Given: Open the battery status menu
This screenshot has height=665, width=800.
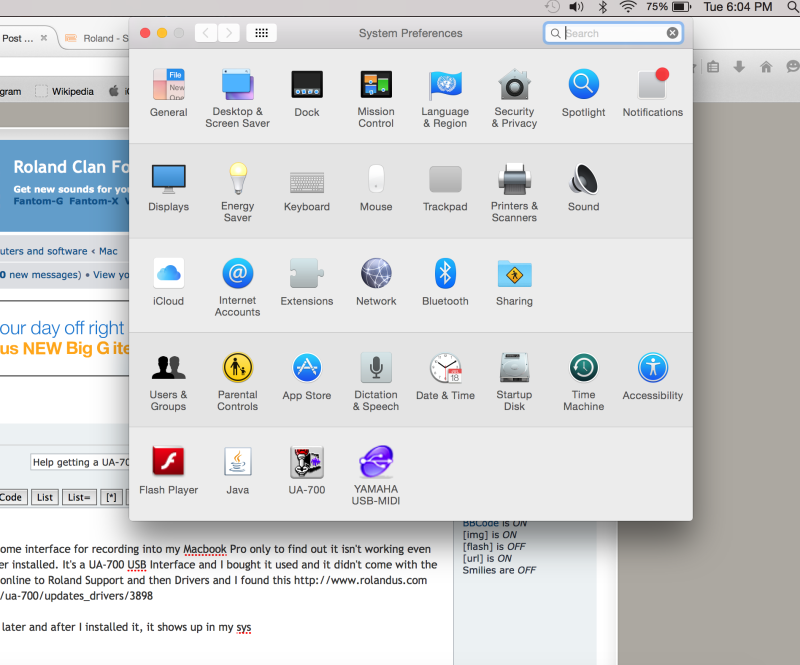Looking at the screenshot, I should (x=668, y=7).
